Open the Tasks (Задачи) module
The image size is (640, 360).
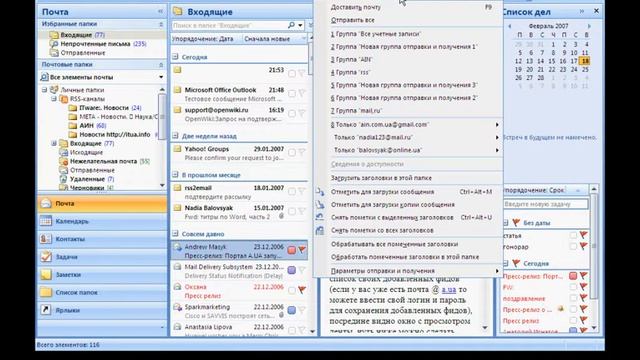pyautogui.click(x=102, y=257)
